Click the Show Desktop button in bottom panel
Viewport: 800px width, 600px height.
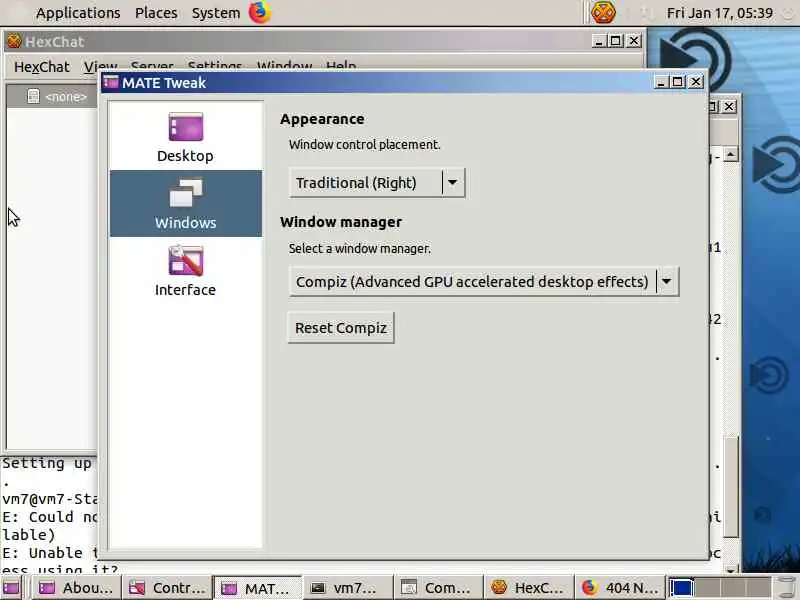(11, 588)
